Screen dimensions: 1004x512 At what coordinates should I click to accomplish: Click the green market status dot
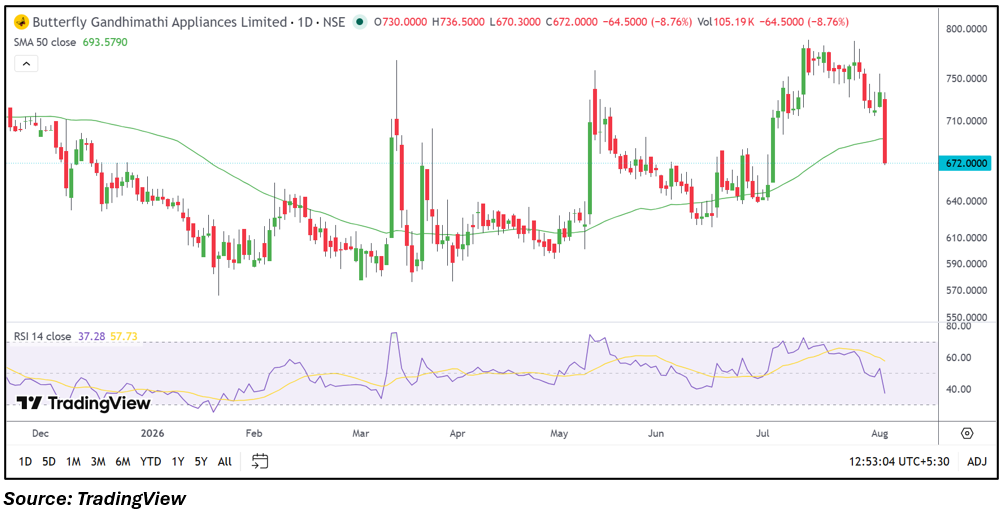(360, 22)
